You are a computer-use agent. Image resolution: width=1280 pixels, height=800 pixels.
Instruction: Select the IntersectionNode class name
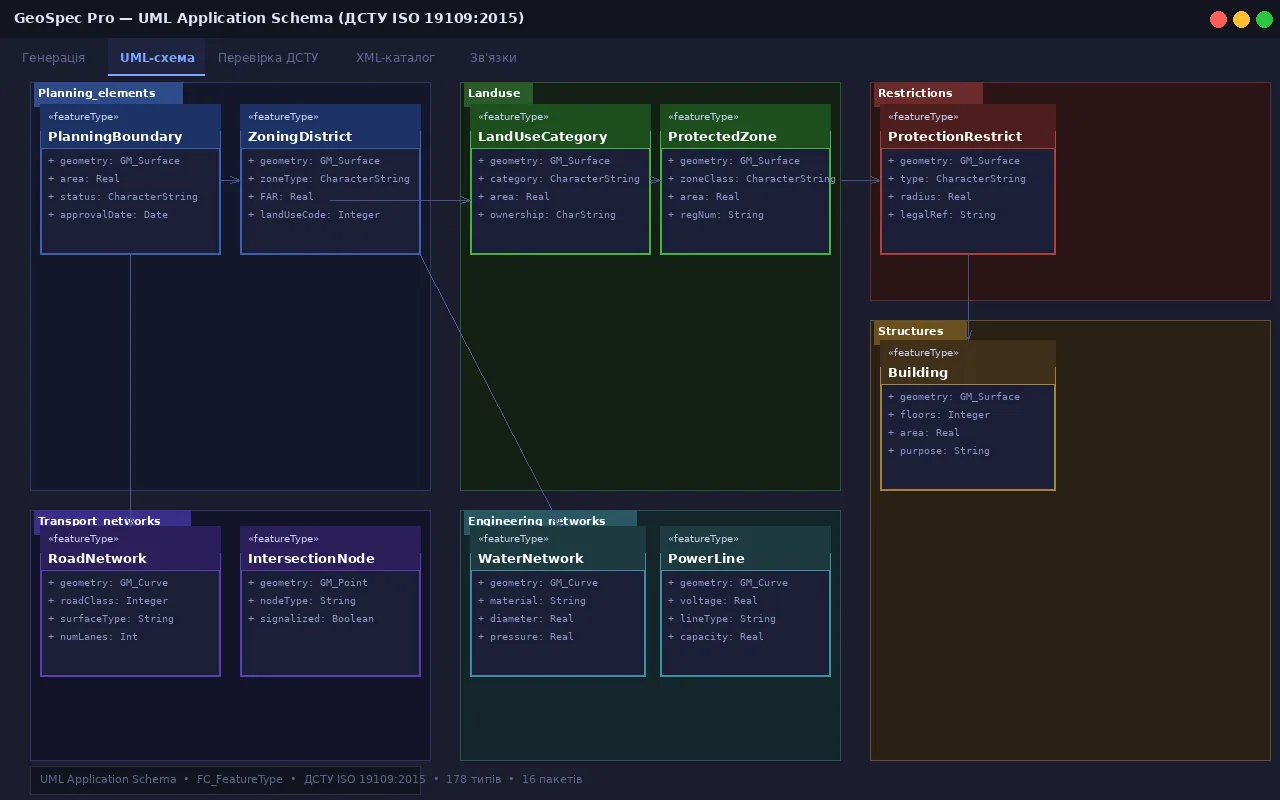coord(311,559)
